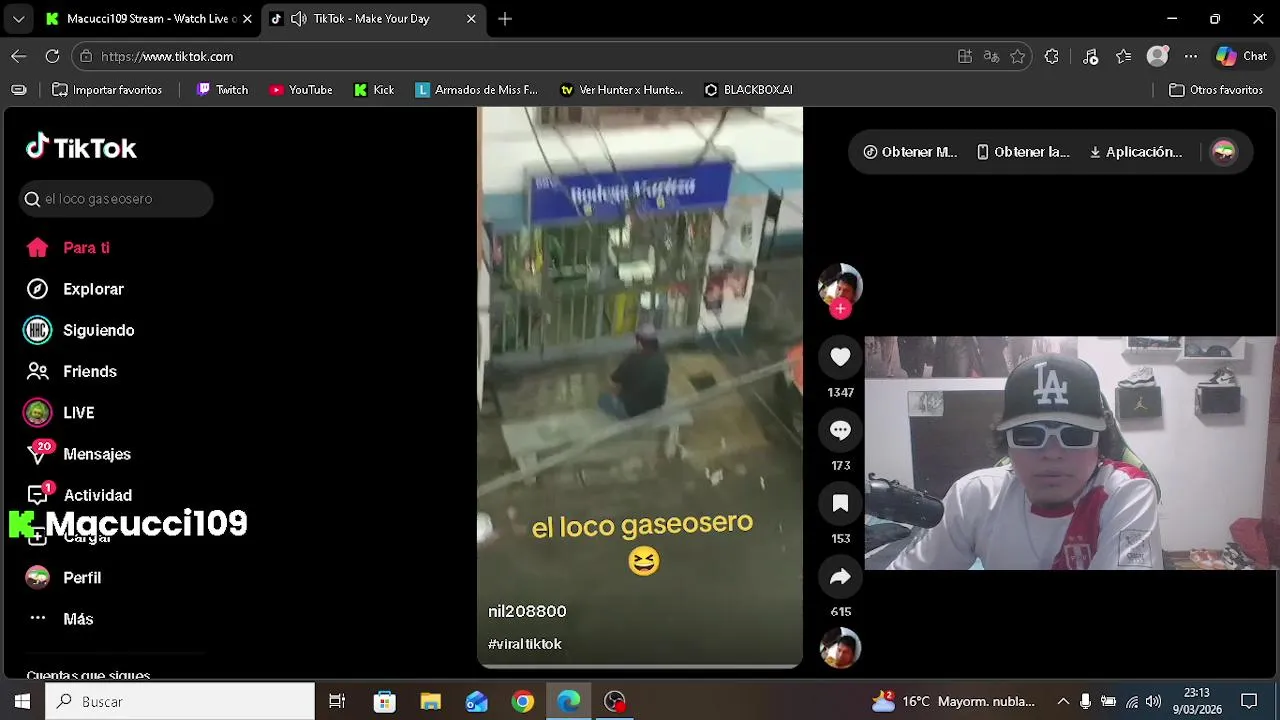Open YouTube bookmark
This screenshot has width=1280, height=720.
[300, 90]
